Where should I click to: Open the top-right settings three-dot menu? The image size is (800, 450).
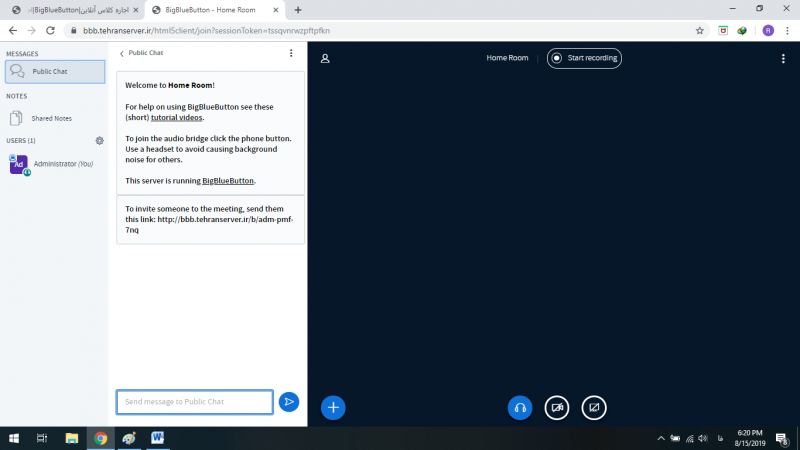[x=783, y=58]
